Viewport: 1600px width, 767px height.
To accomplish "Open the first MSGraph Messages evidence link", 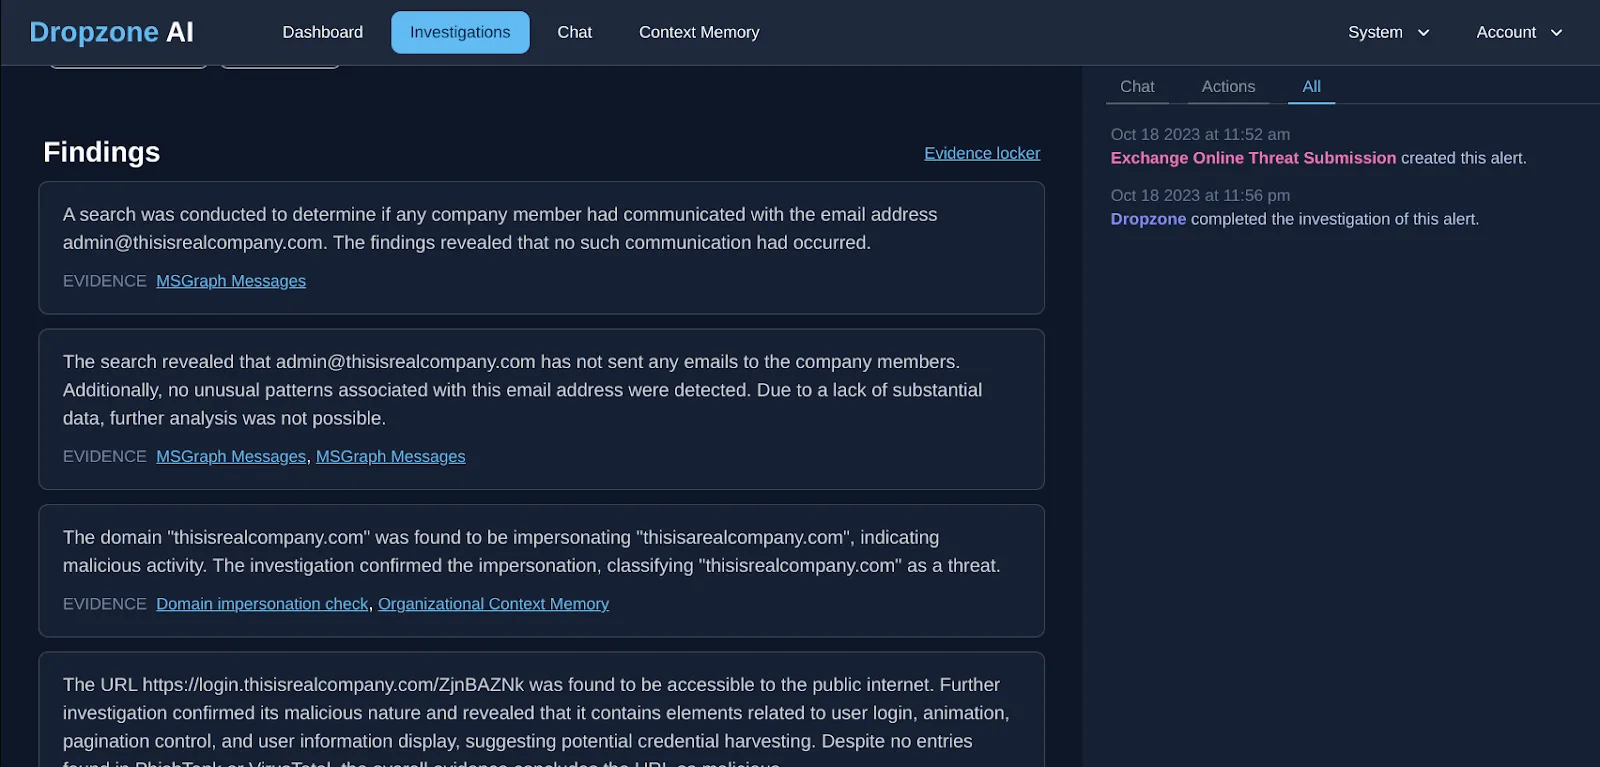I will [x=230, y=280].
